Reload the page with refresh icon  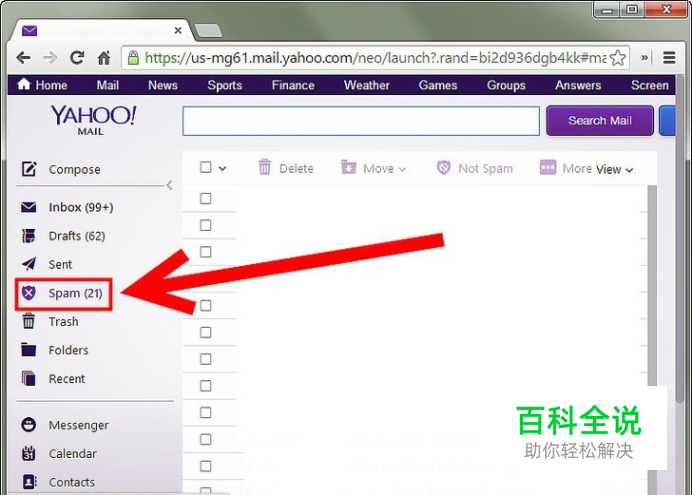tap(77, 57)
